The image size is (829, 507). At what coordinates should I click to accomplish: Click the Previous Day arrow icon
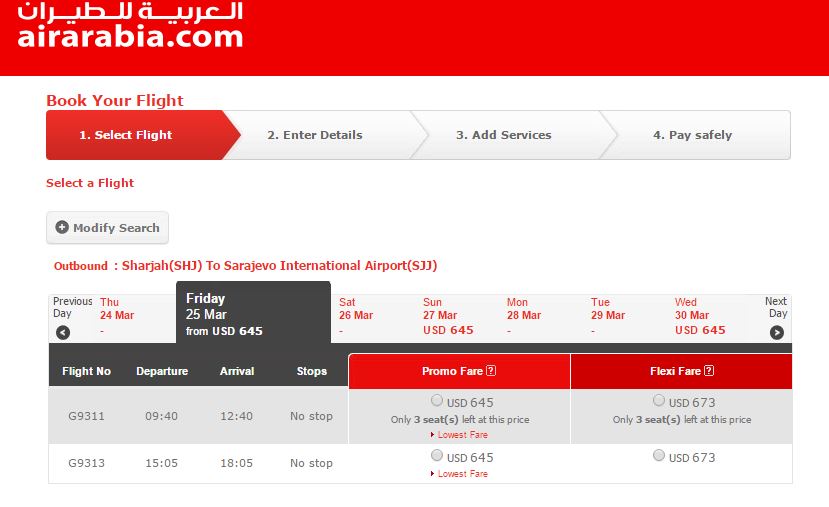(63, 333)
